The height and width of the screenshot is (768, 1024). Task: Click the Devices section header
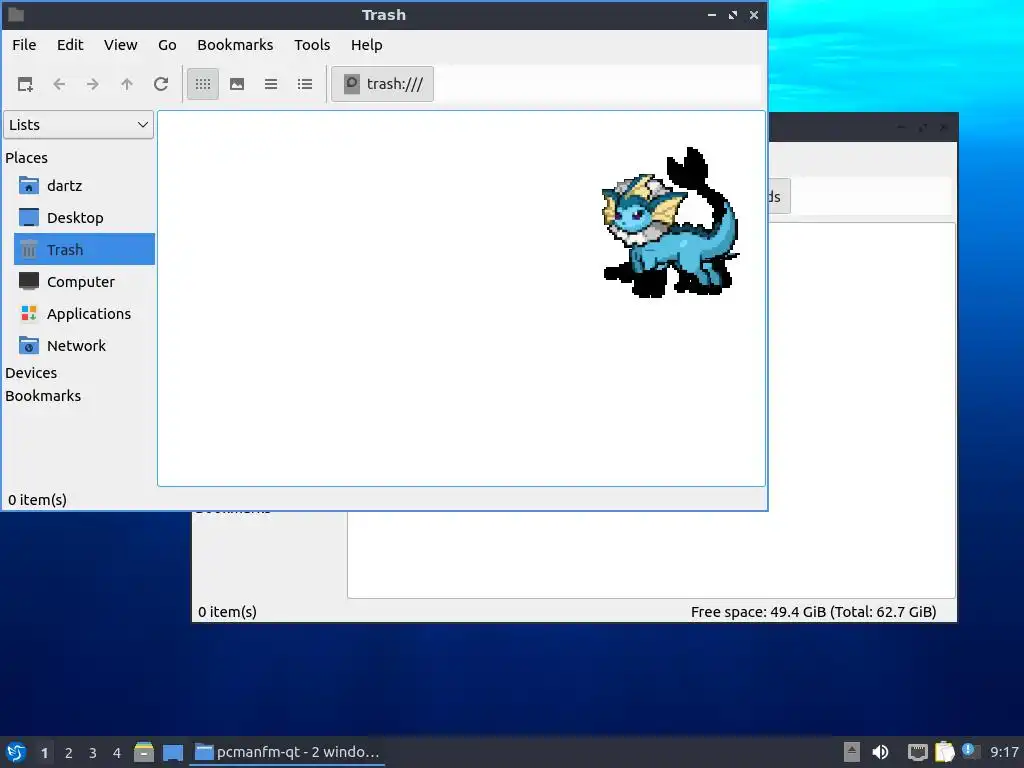coord(31,373)
